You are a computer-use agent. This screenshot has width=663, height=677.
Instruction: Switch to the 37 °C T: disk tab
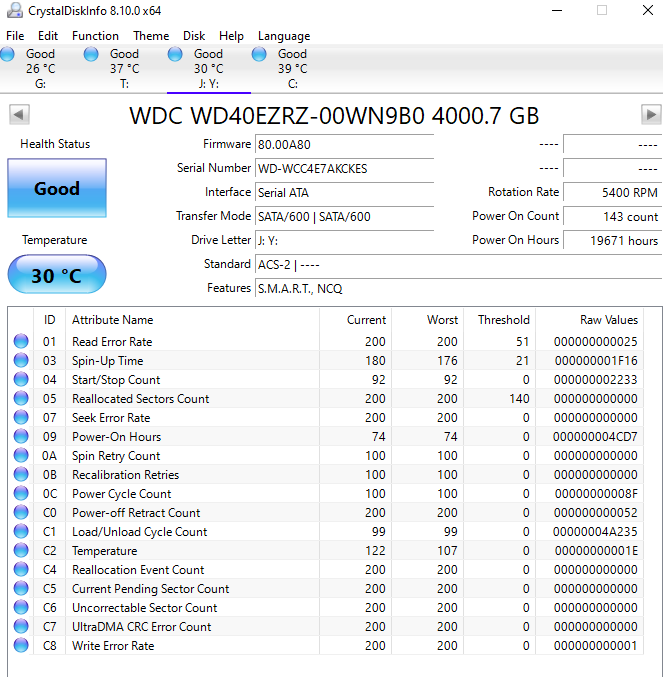[125, 68]
